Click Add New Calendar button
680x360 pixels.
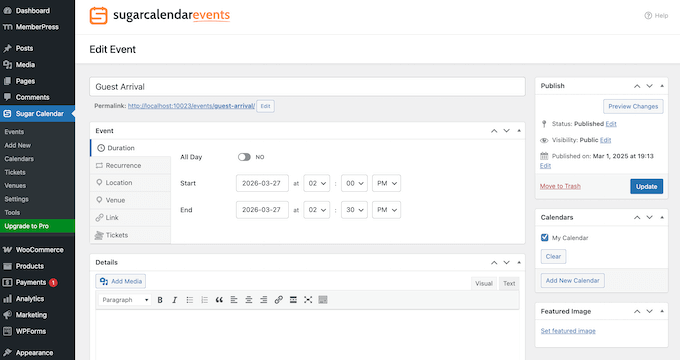[x=572, y=281]
